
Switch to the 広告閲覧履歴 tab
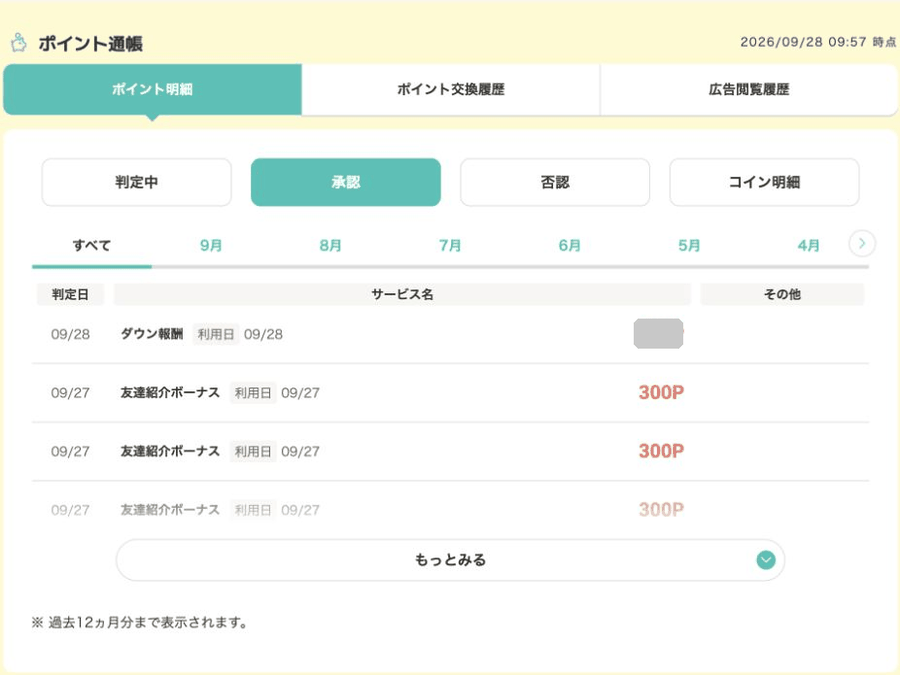click(748, 89)
